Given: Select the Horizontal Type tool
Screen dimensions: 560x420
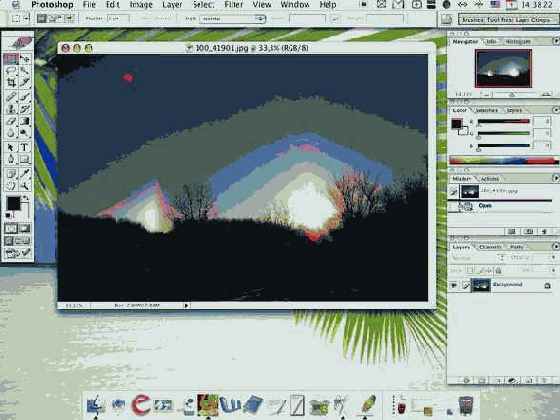Looking at the screenshot, I should point(25,147).
